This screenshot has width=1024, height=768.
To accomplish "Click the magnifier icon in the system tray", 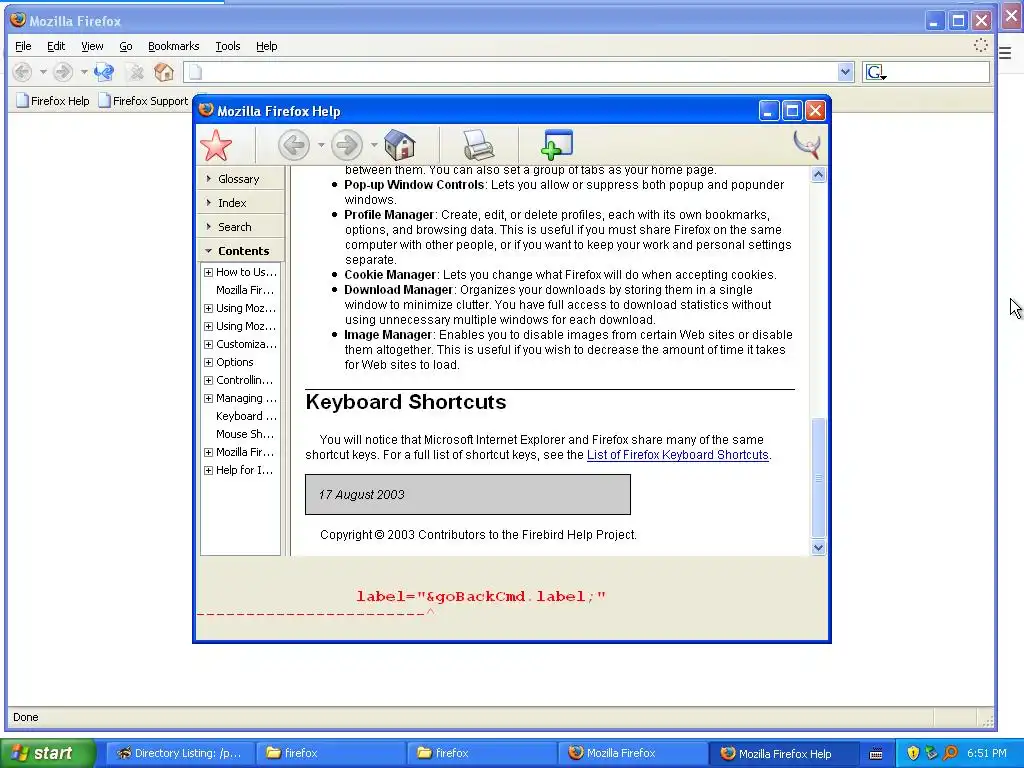I will pyautogui.click(x=950, y=753).
